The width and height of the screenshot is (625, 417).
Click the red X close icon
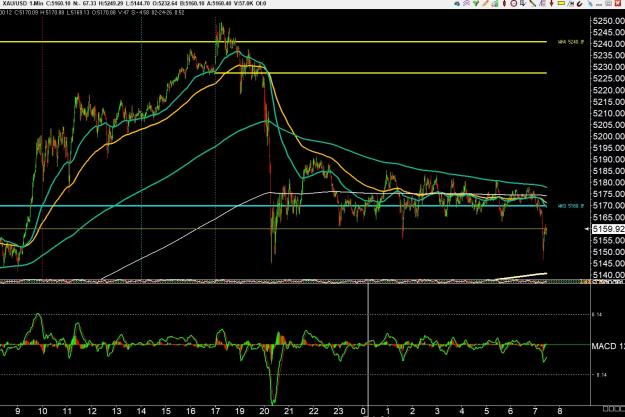[618, 3]
